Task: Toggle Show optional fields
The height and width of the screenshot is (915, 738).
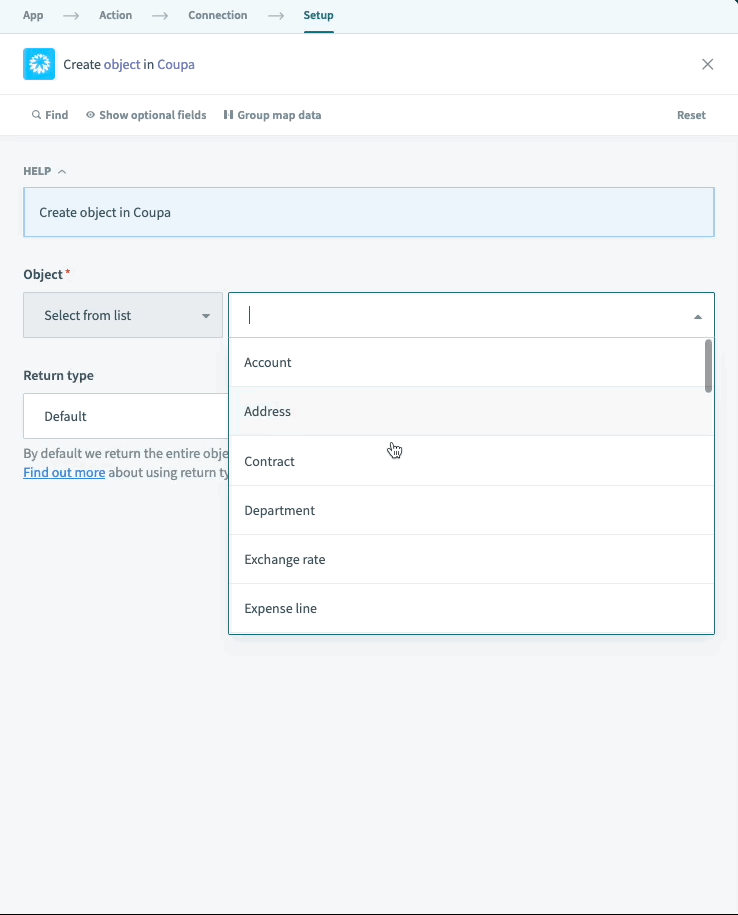Action: pos(146,114)
